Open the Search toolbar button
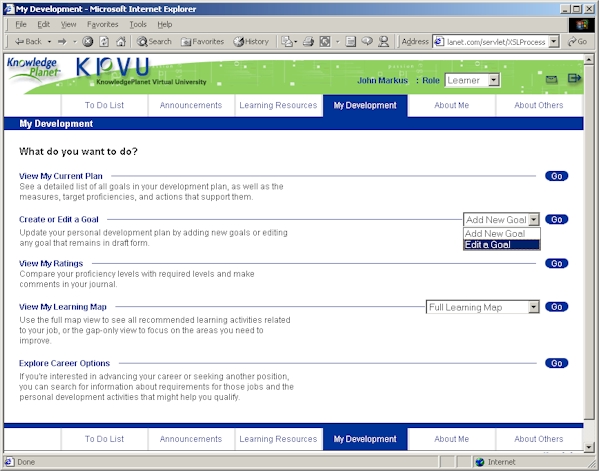Viewport: 600px width, 472px height. 154,41
